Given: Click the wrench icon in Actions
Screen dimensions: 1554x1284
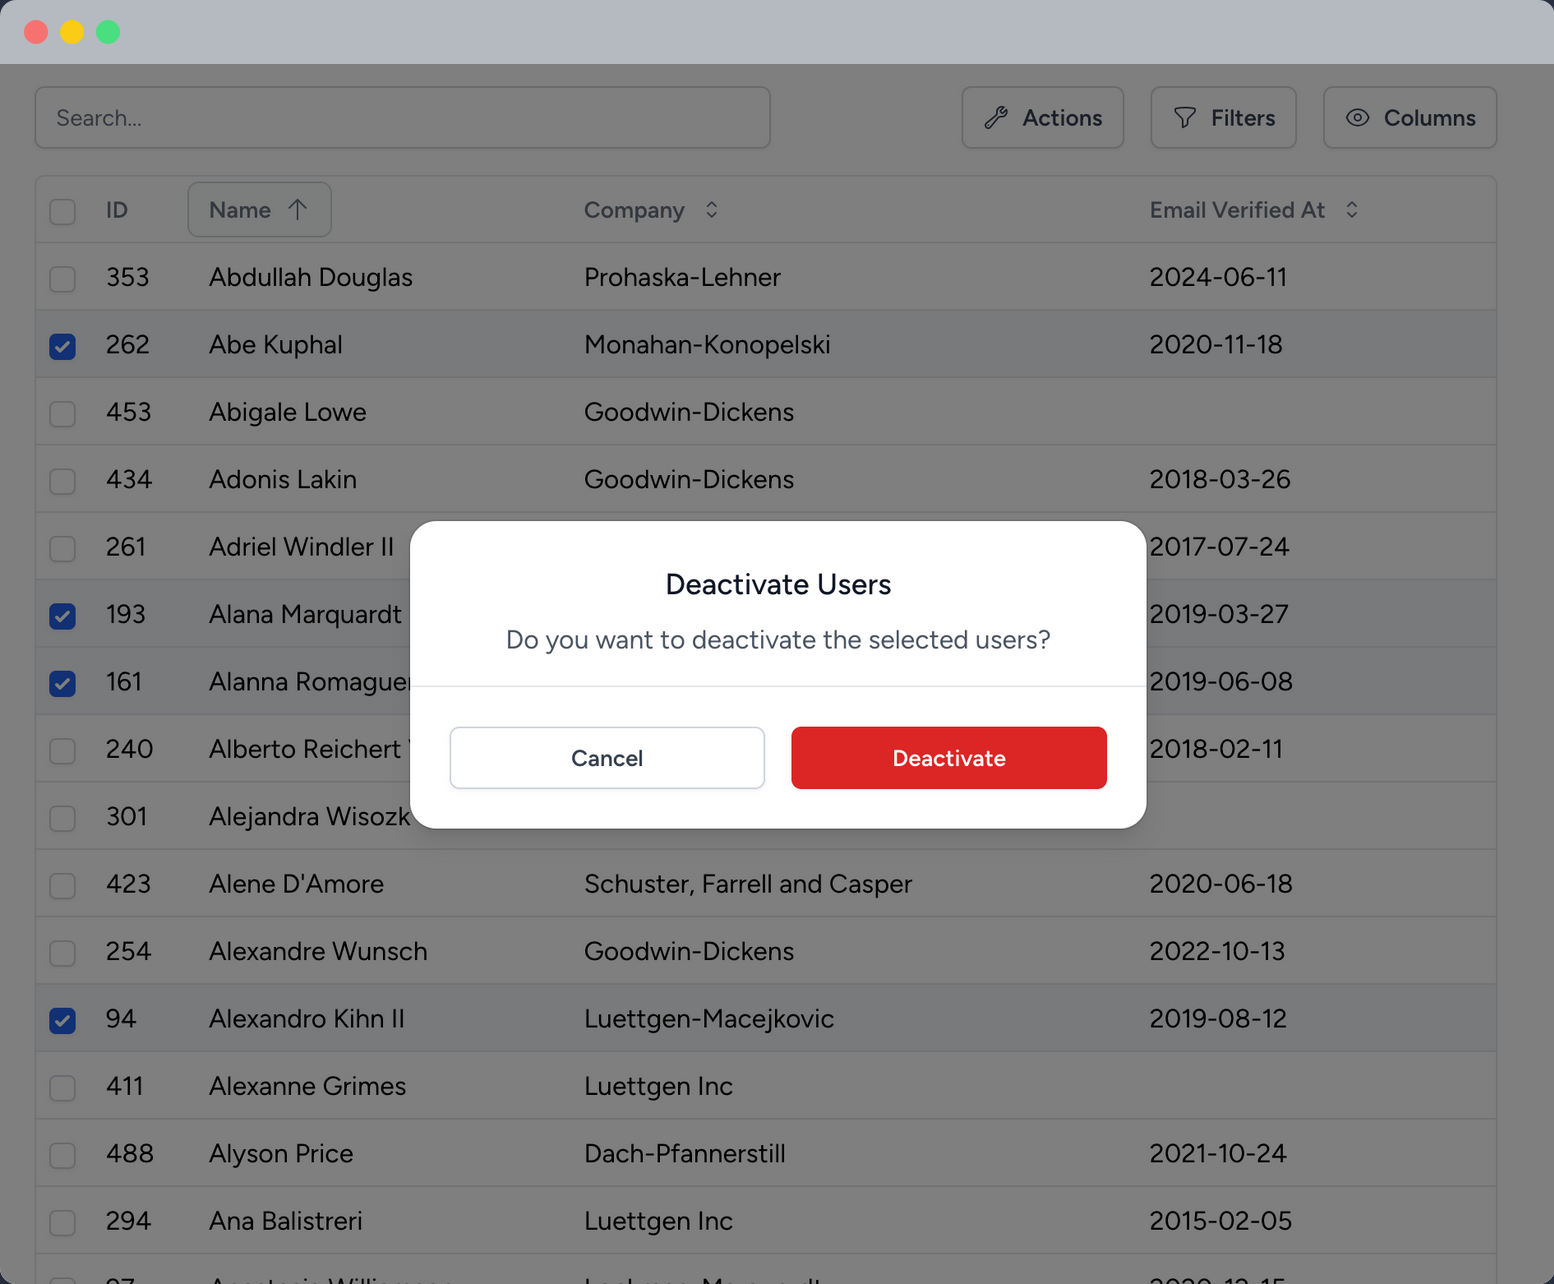Looking at the screenshot, I should pyautogui.click(x=996, y=118).
